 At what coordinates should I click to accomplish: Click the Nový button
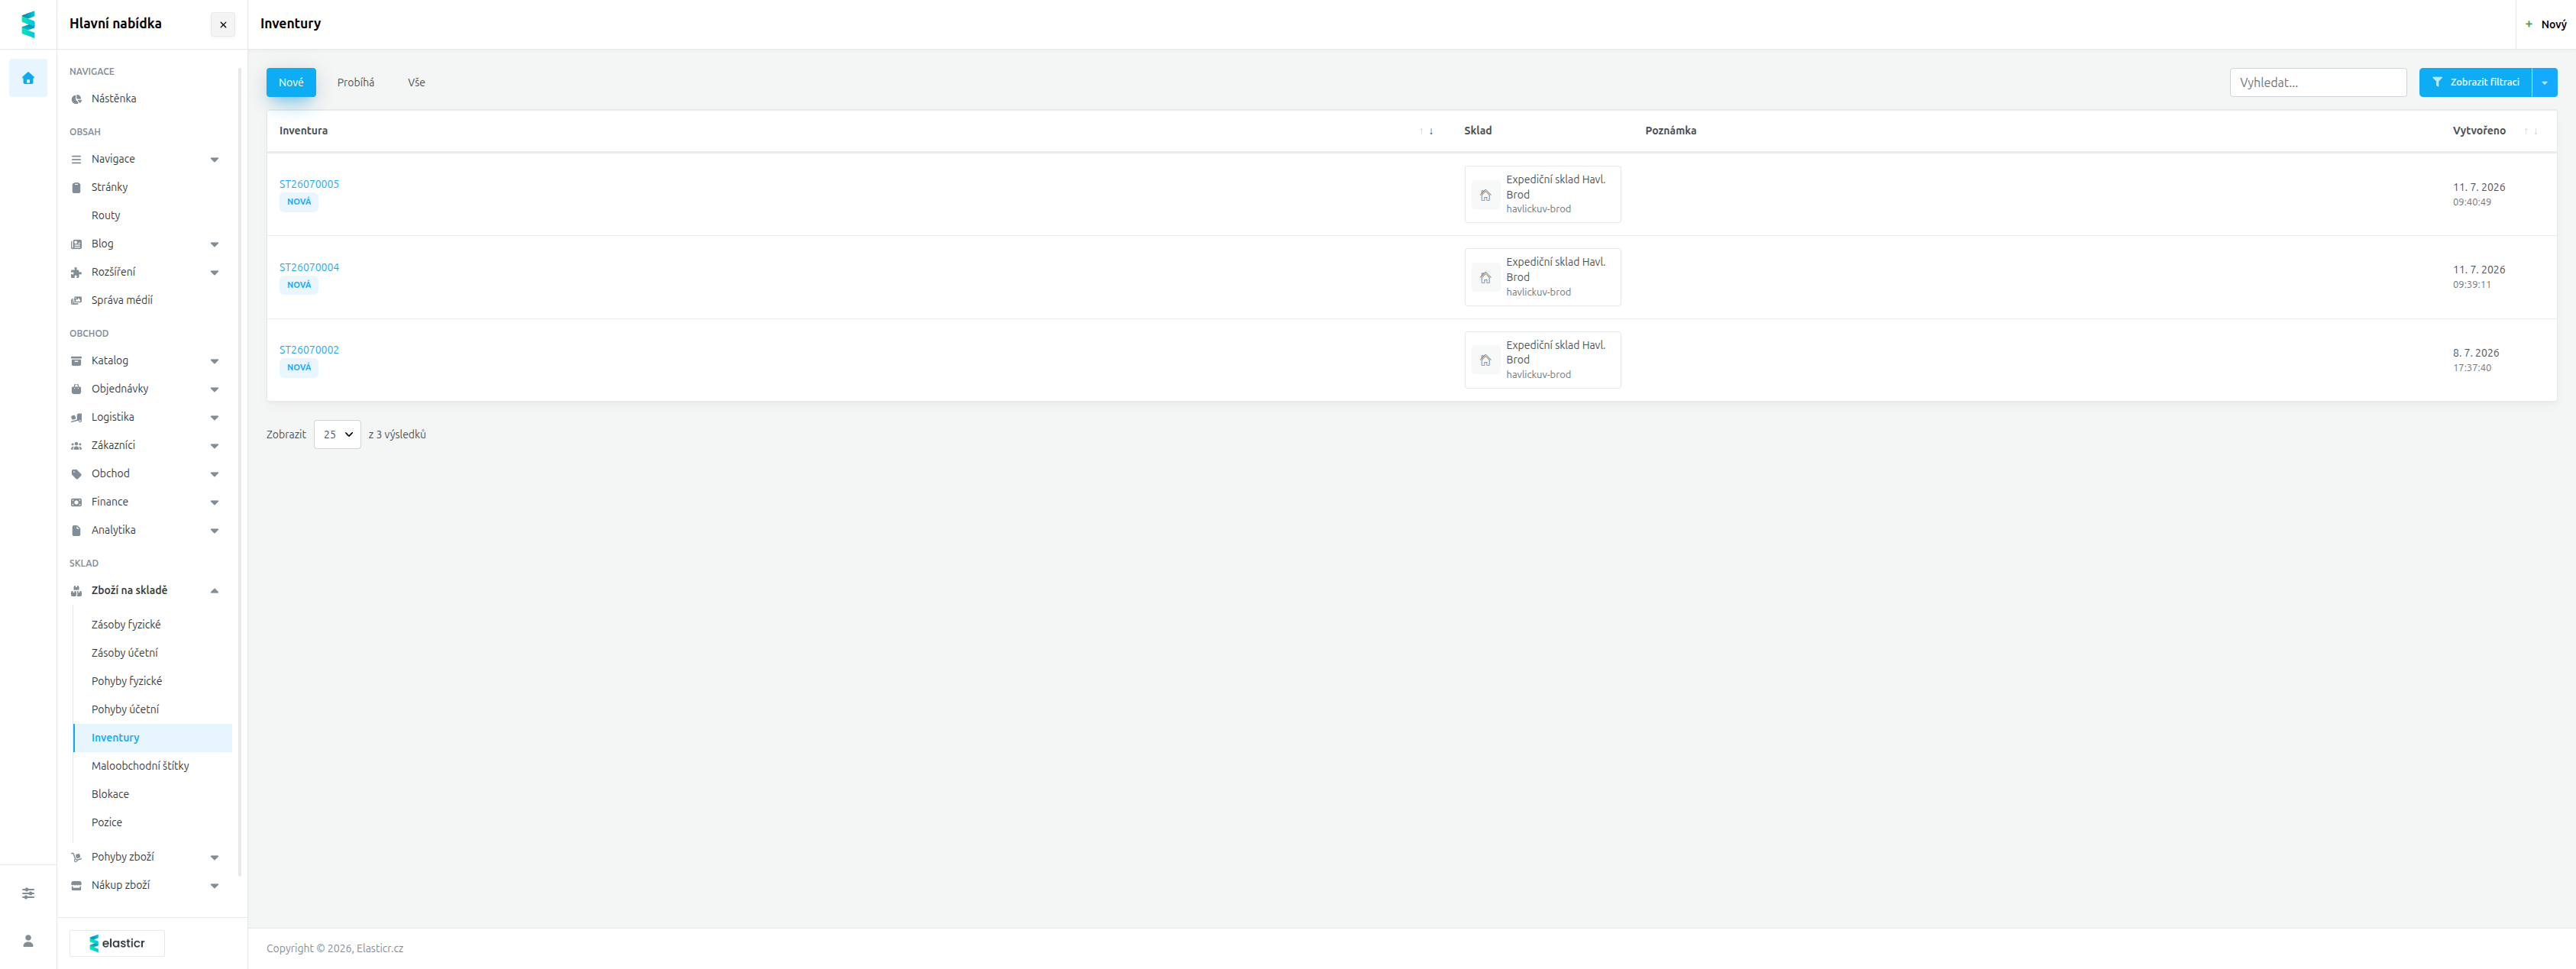pos(2545,25)
